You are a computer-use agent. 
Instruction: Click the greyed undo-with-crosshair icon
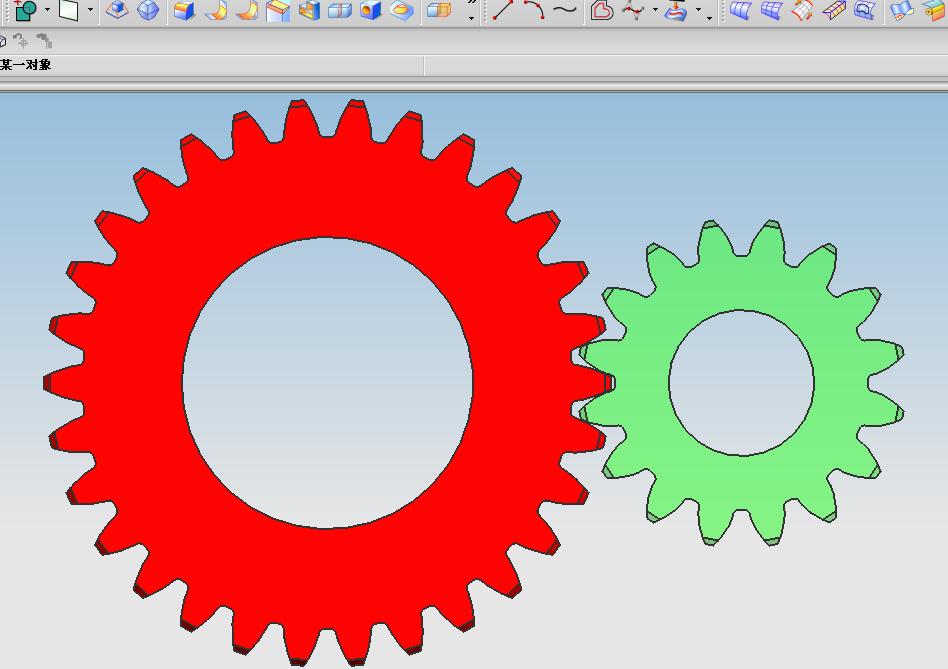coord(21,41)
